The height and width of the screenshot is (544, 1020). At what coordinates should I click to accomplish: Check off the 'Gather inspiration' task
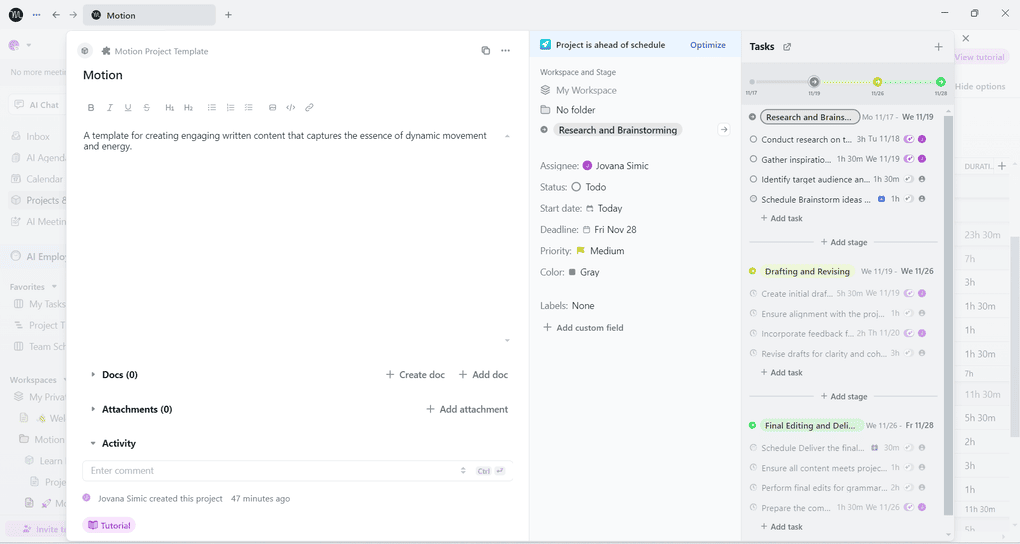[x=753, y=159]
